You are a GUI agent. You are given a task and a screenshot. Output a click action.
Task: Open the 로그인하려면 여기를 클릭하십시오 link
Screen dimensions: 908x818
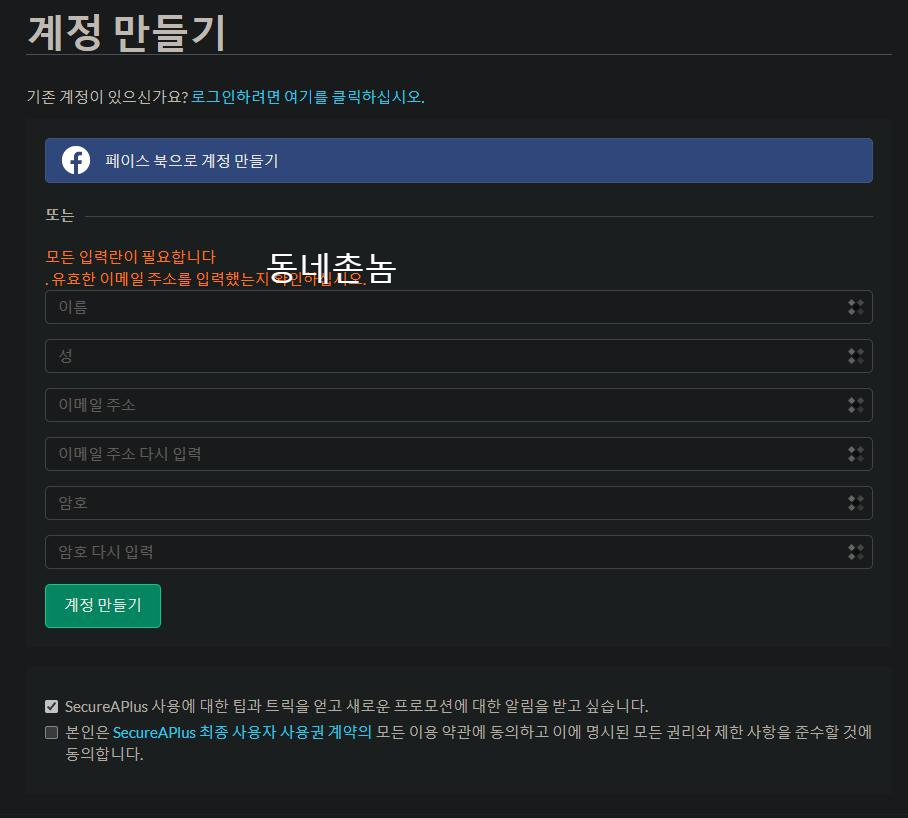(x=307, y=97)
